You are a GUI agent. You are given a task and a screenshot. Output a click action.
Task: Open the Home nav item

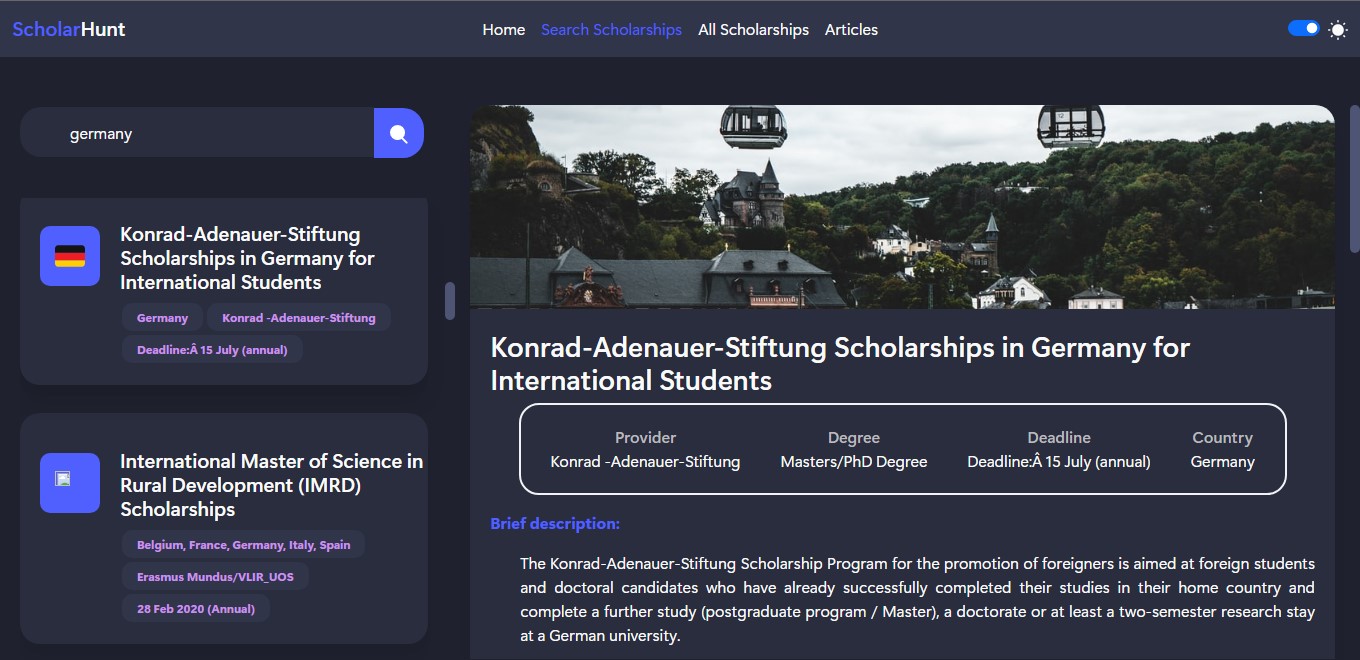tap(504, 30)
